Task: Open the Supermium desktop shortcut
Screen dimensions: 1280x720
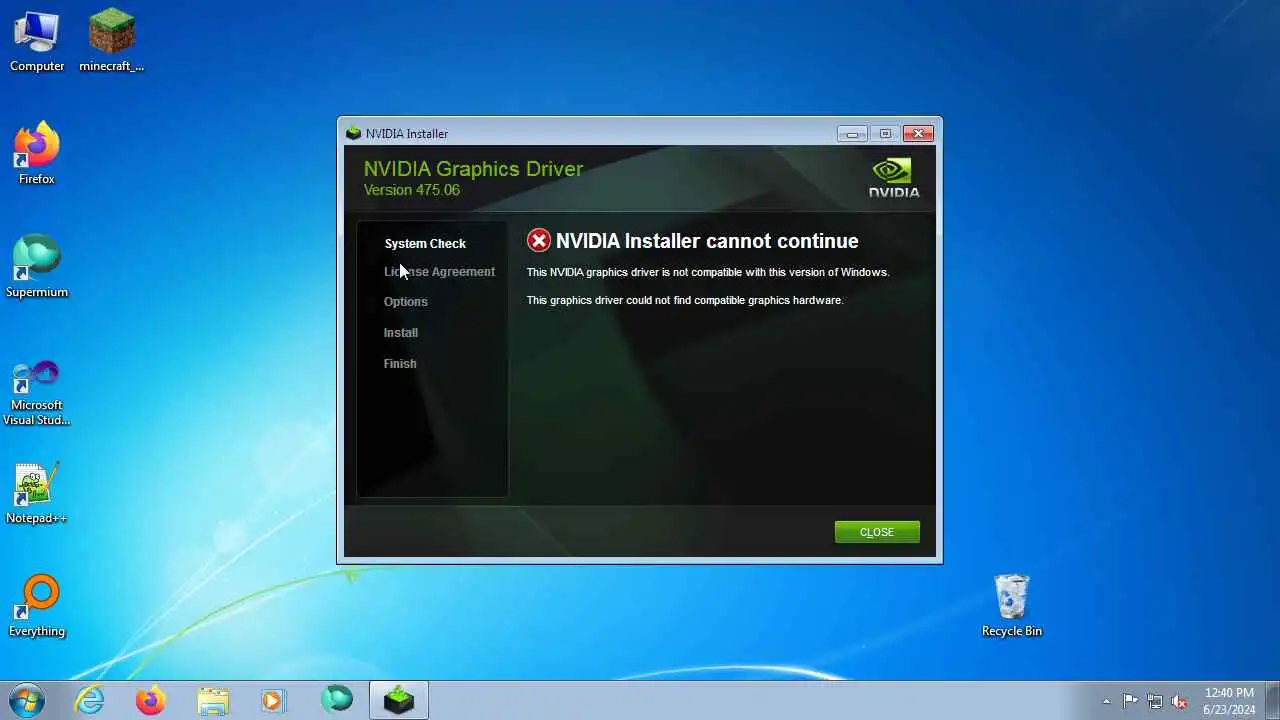Action: click(37, 266)
